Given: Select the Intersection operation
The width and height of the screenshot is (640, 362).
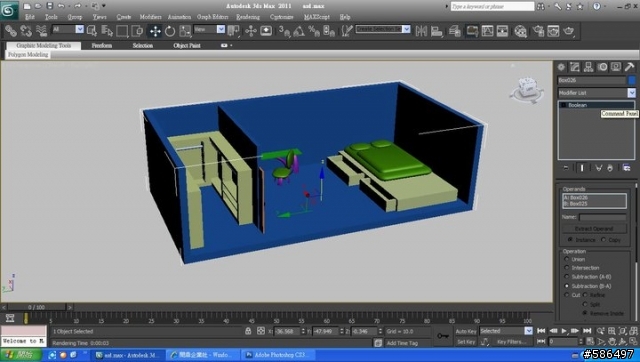Looking at the screenshot, I should [567, 268].
